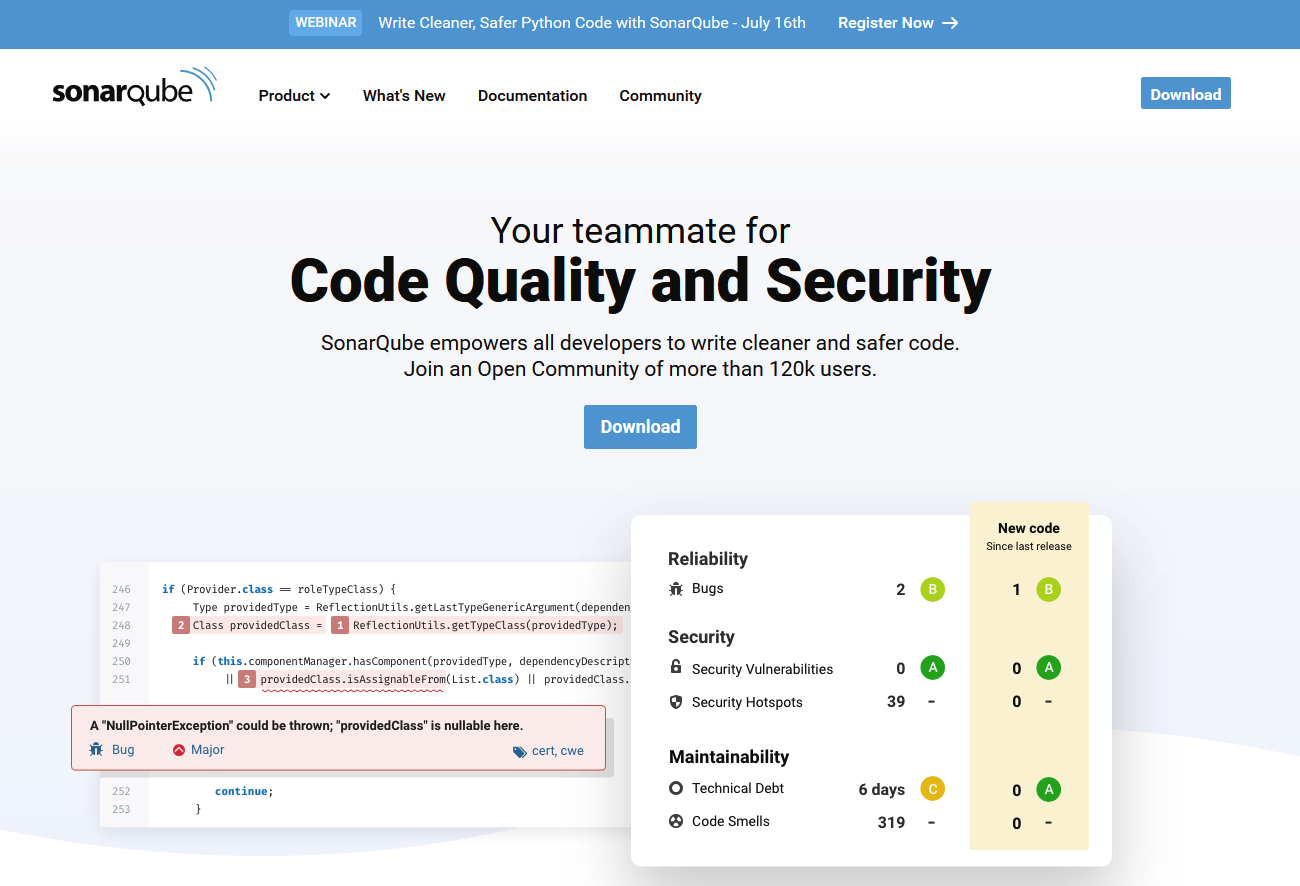Image resolution: width=1300 pixels, height=886 pixels.
Task: Click line number 246 in the code snippet
Action: click(x=121, y=590)
